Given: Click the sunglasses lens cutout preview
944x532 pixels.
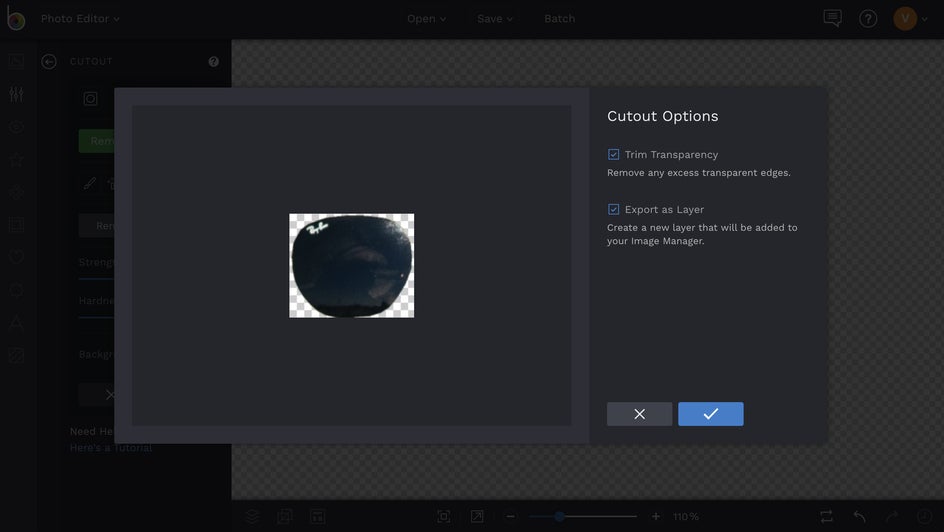Looking at the screenshot, I should pos(352,265).
